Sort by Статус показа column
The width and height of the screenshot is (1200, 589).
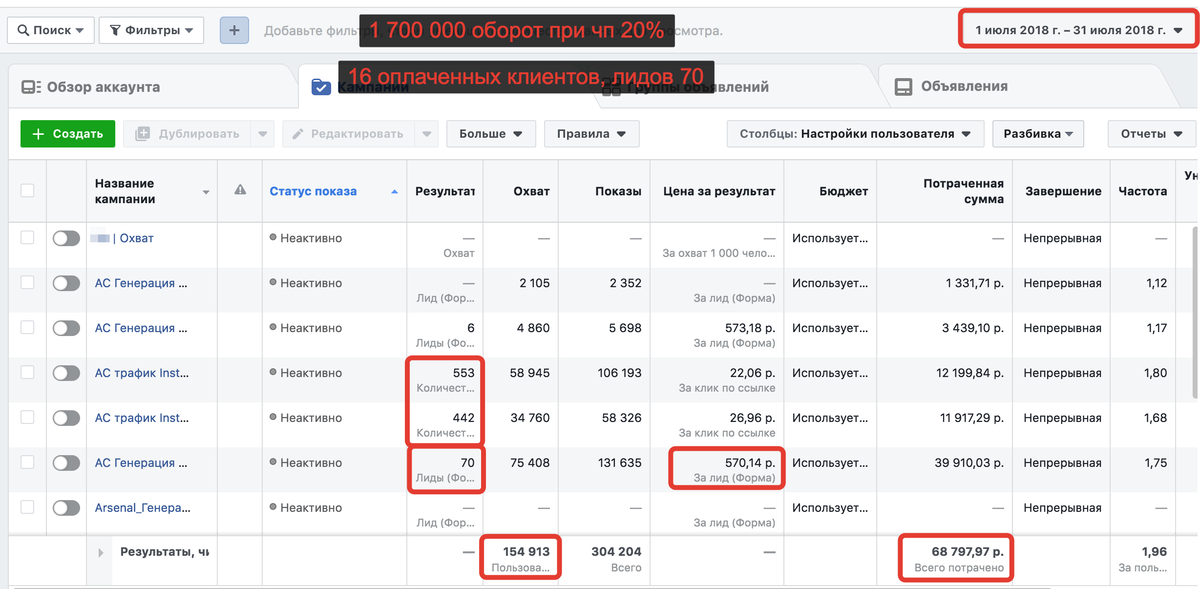(x=333, y=191)
